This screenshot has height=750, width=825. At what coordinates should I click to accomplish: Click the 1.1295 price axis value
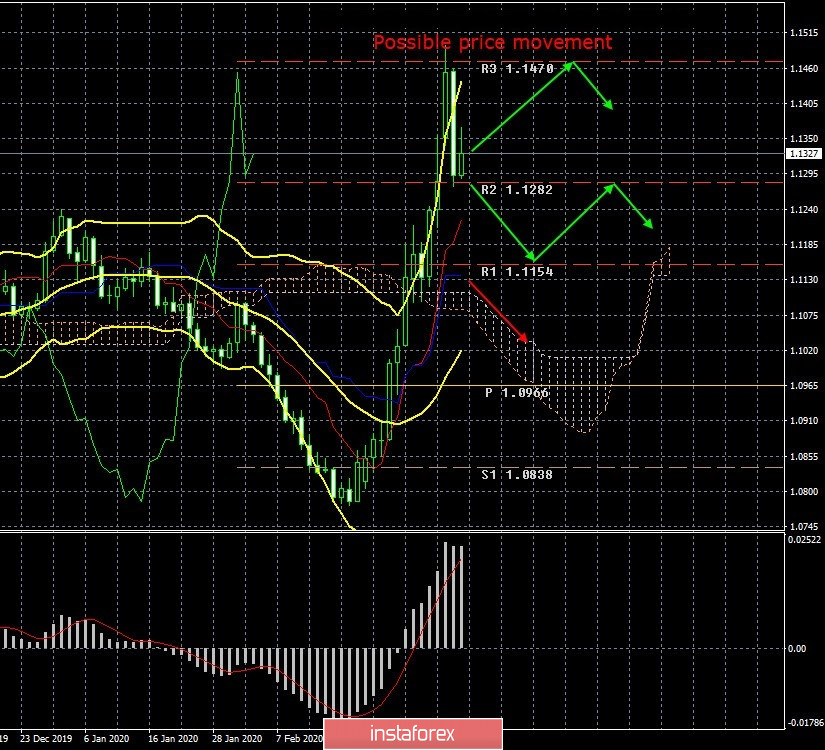pyautogui.click(x=804, y=174)
